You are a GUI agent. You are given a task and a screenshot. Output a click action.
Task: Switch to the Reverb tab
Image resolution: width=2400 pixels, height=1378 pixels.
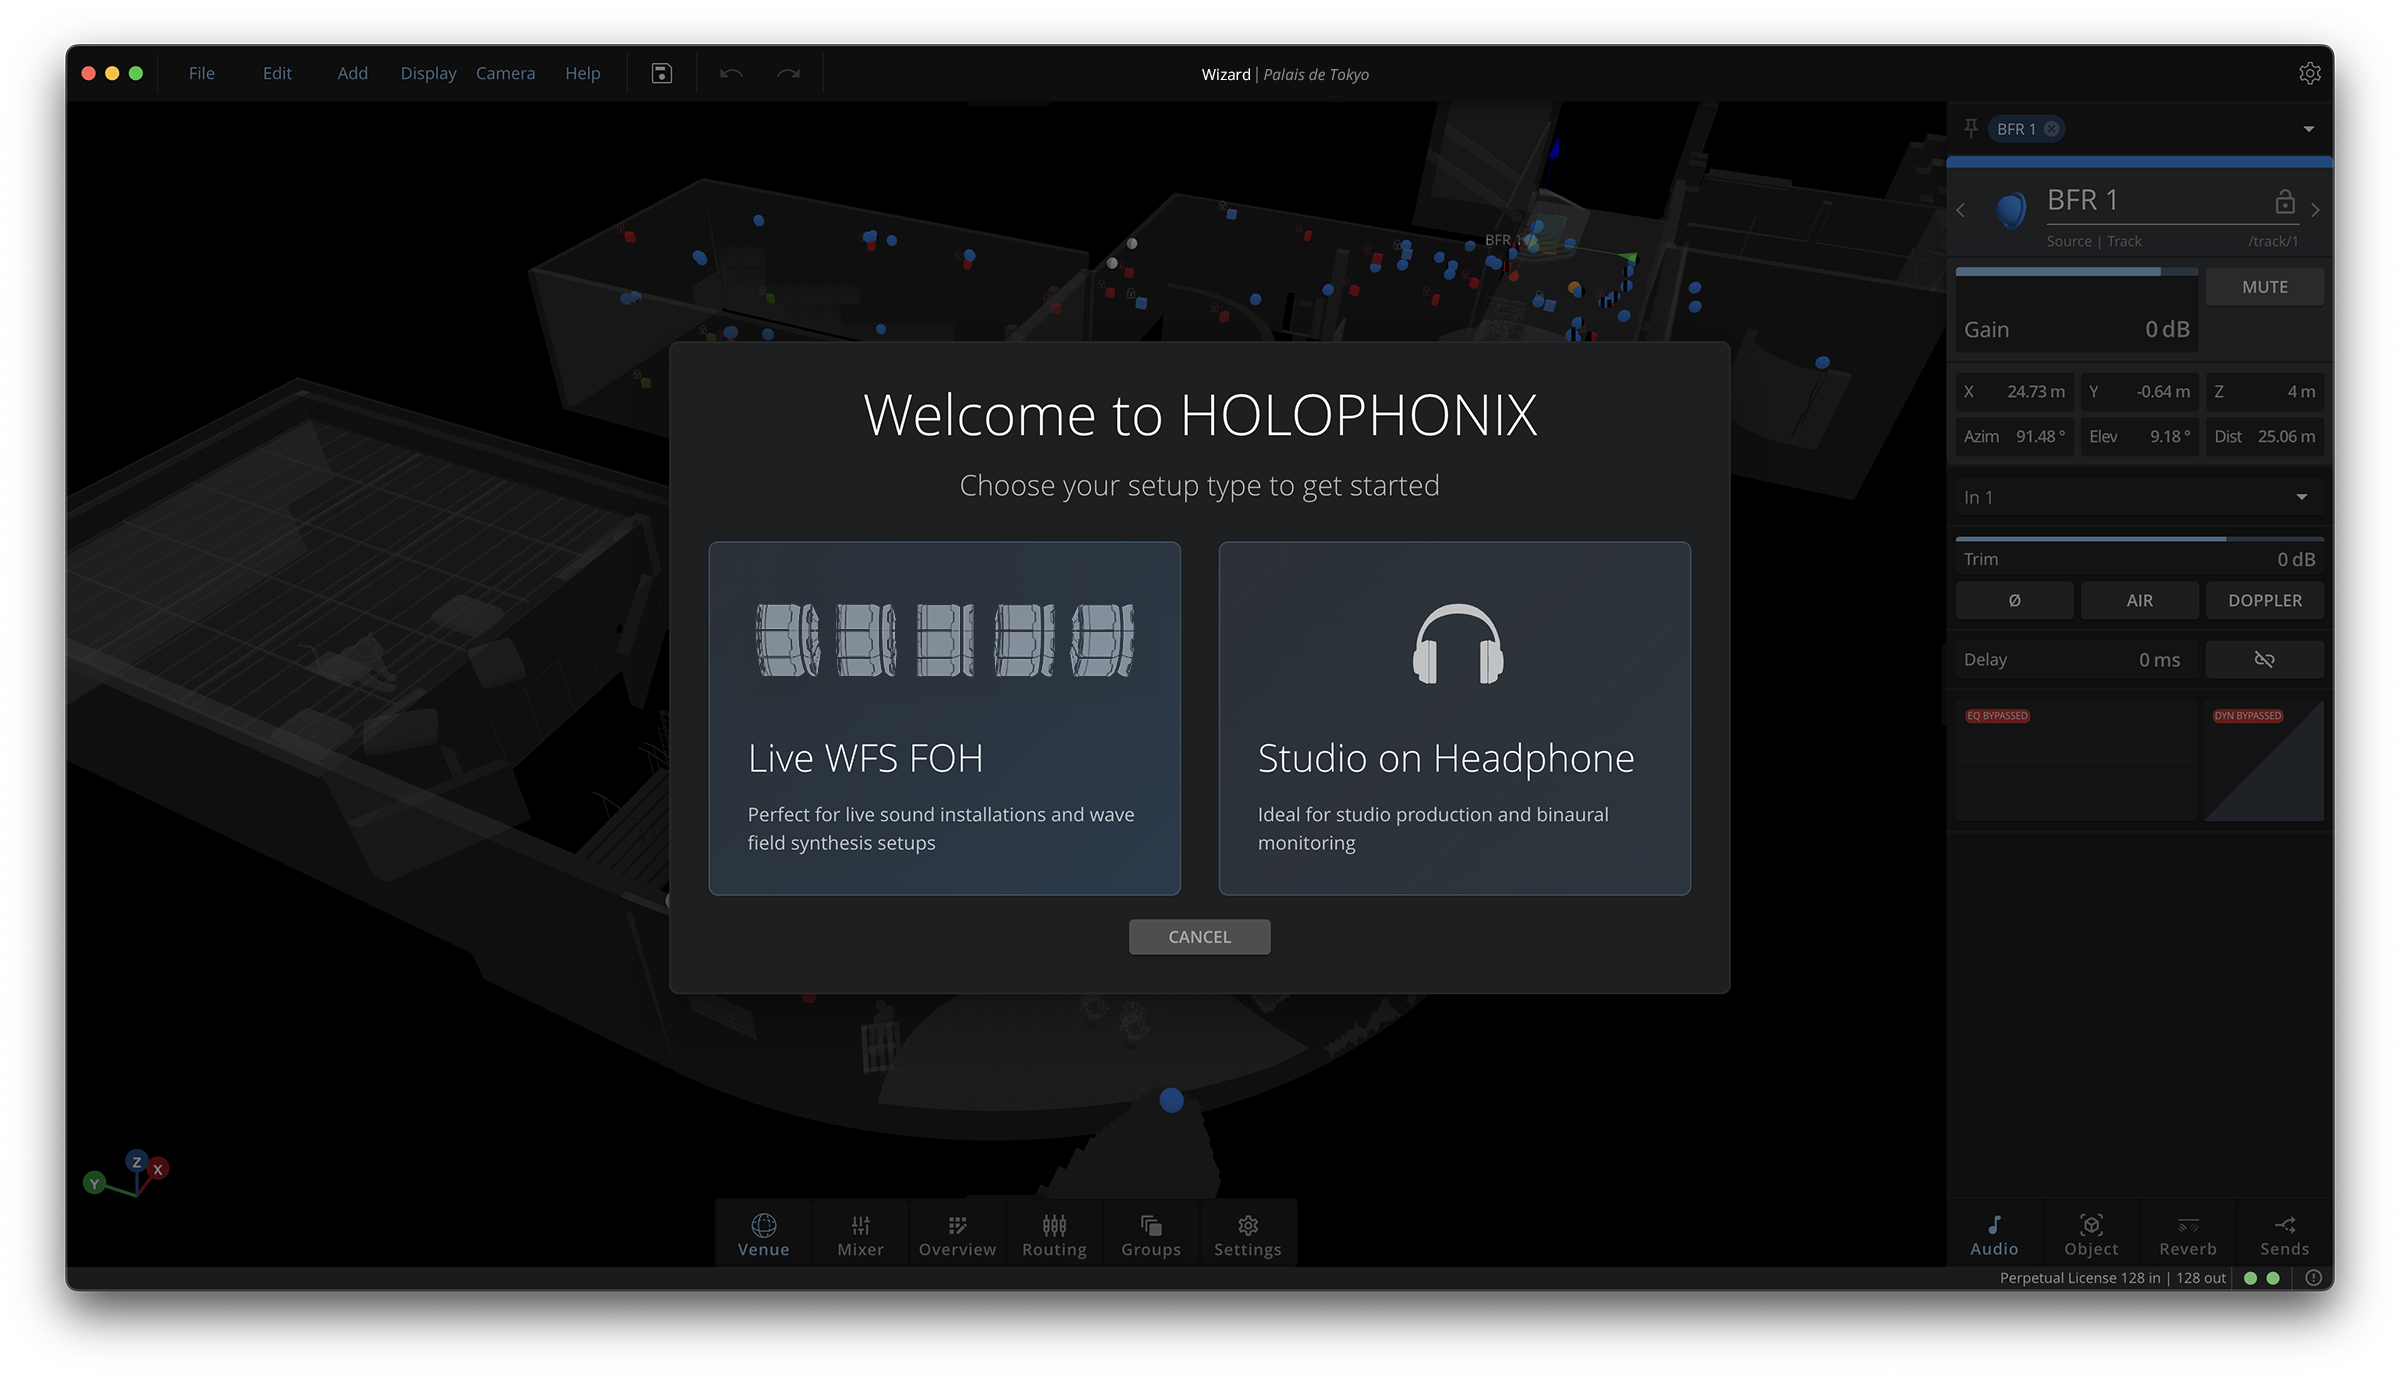pyautogui.click(x=2187, y=1236)
